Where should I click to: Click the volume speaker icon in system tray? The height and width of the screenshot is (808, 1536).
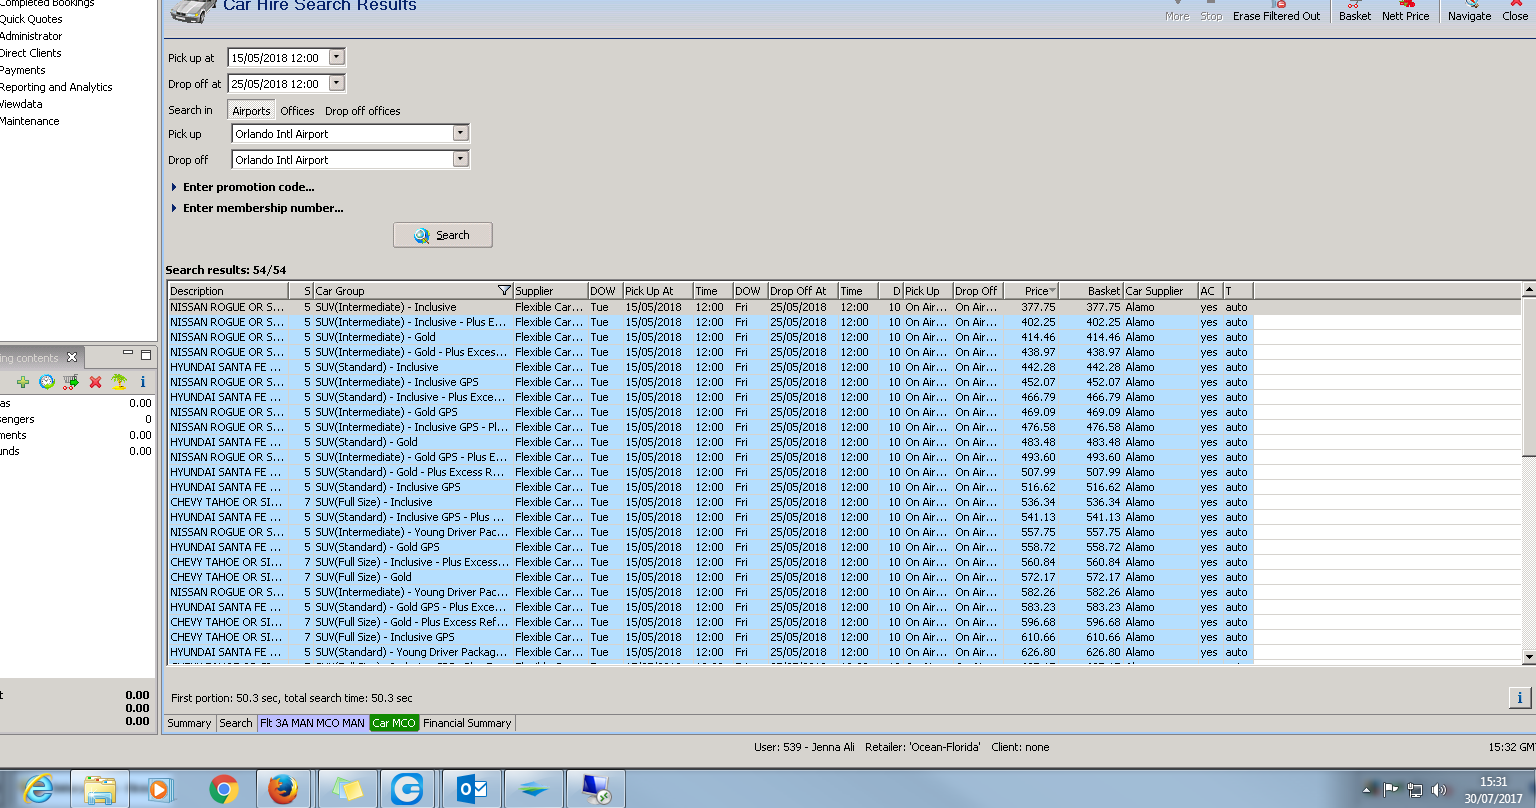click(x=1439, y=790)
